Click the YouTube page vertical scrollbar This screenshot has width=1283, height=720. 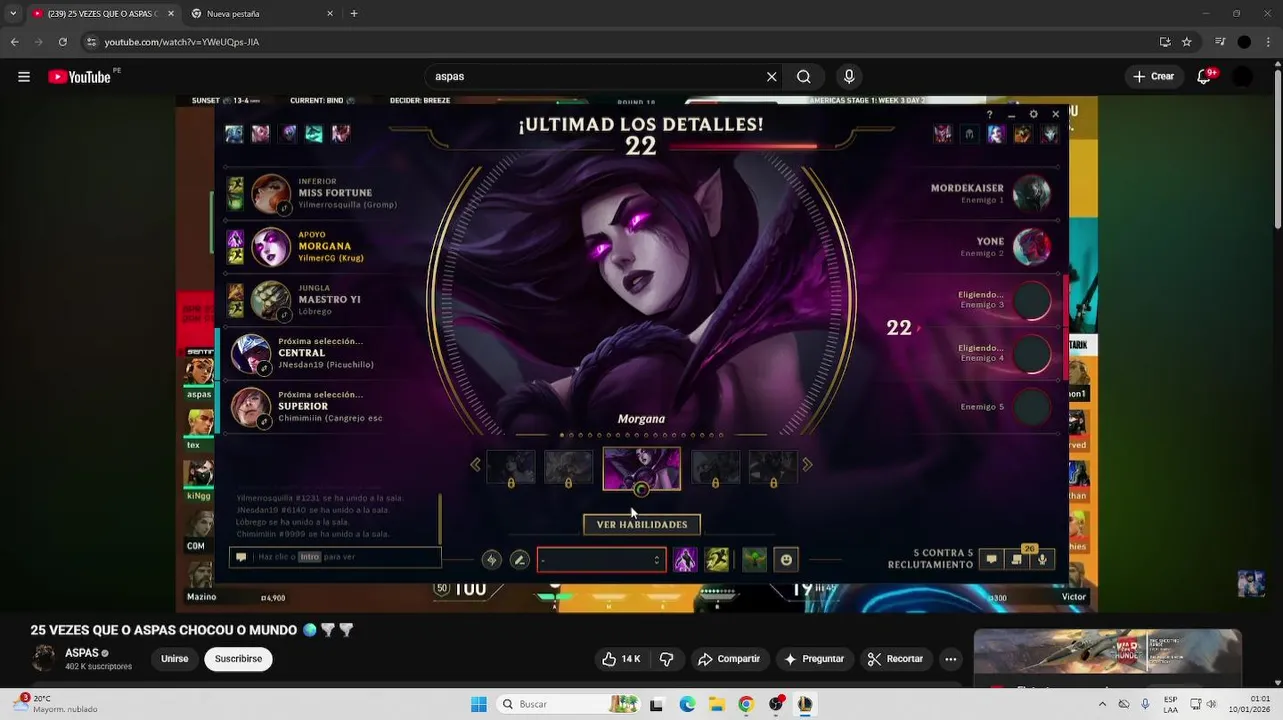click(x=1277, y=150)
